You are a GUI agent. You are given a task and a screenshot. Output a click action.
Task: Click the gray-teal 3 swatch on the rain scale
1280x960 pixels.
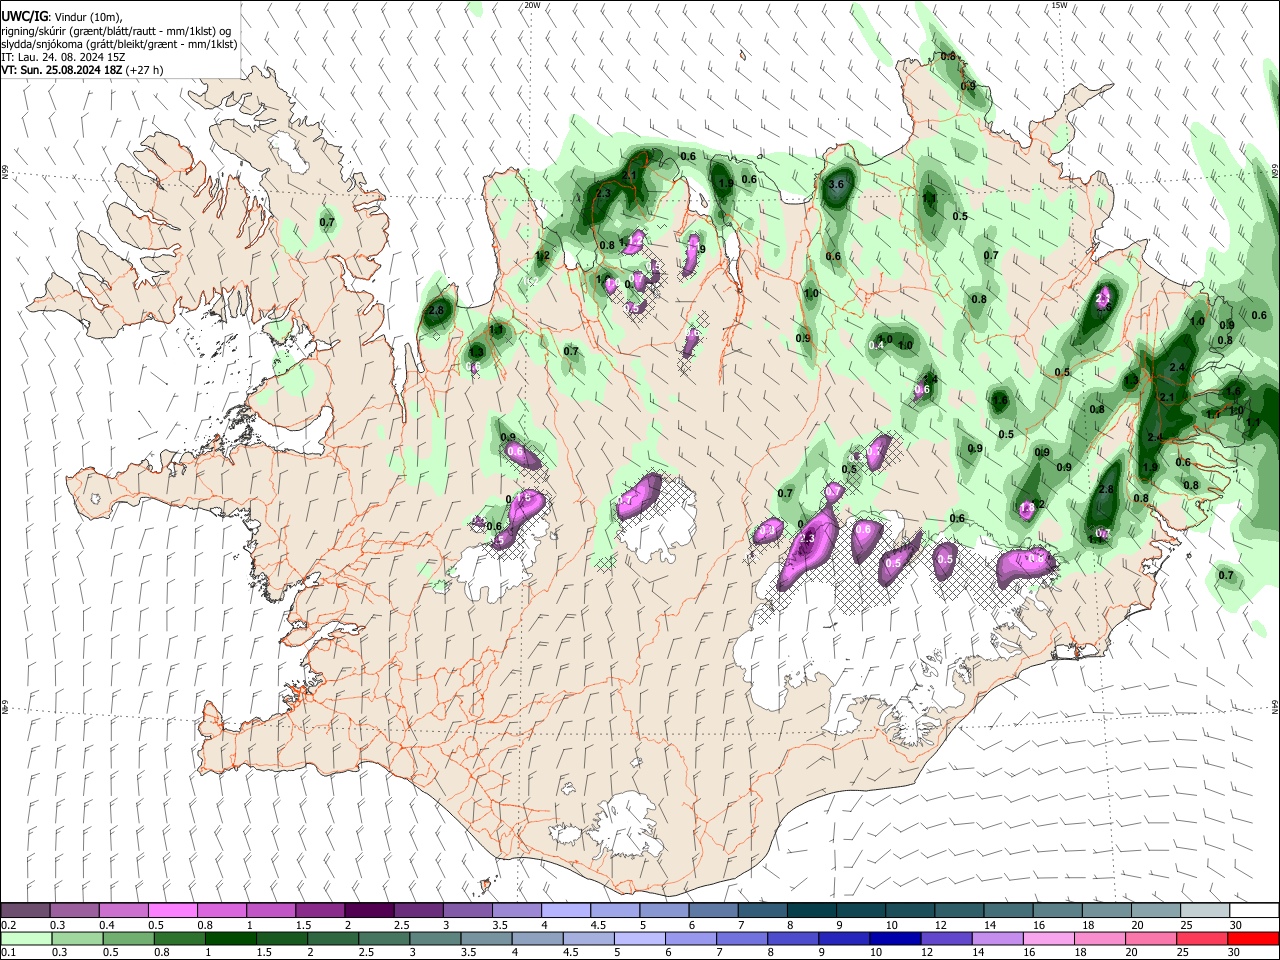click(437, 938)
